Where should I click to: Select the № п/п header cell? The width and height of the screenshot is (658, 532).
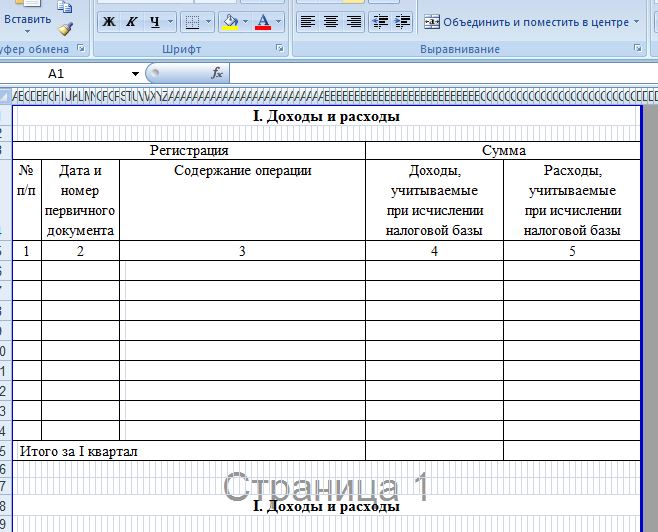(x=27, y=200)
